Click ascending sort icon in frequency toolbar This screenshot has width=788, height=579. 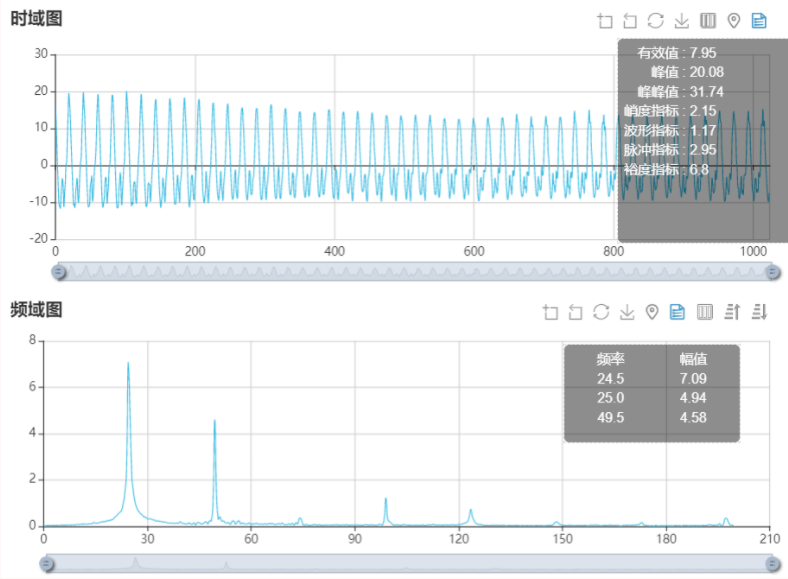tap(732, 312)
